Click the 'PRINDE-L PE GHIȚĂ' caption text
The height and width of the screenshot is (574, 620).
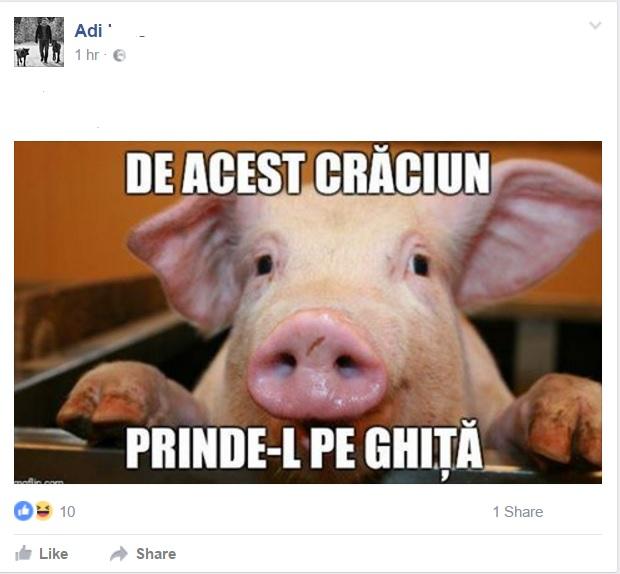pyautogui.click(x=304, y=449)
